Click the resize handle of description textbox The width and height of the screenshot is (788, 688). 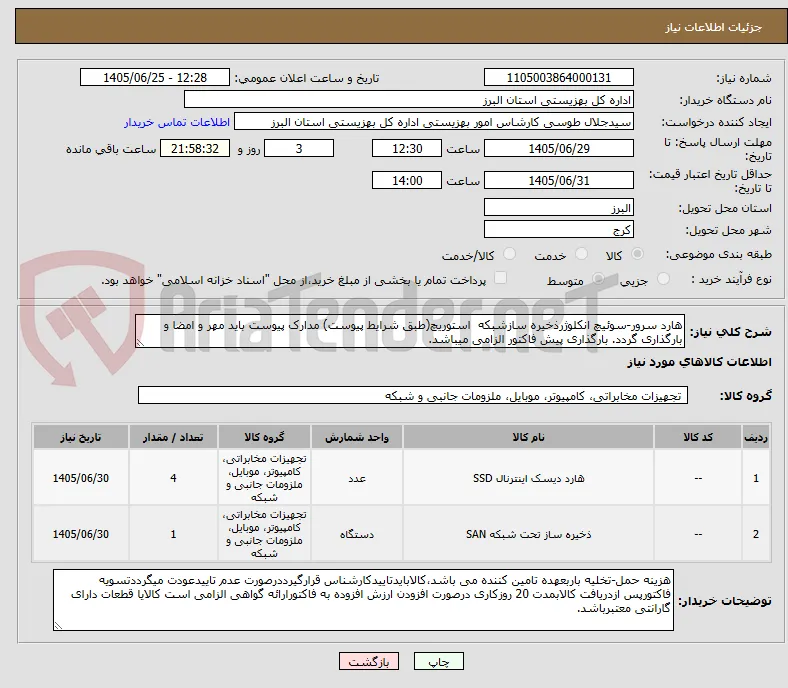[x=140, y=343]
